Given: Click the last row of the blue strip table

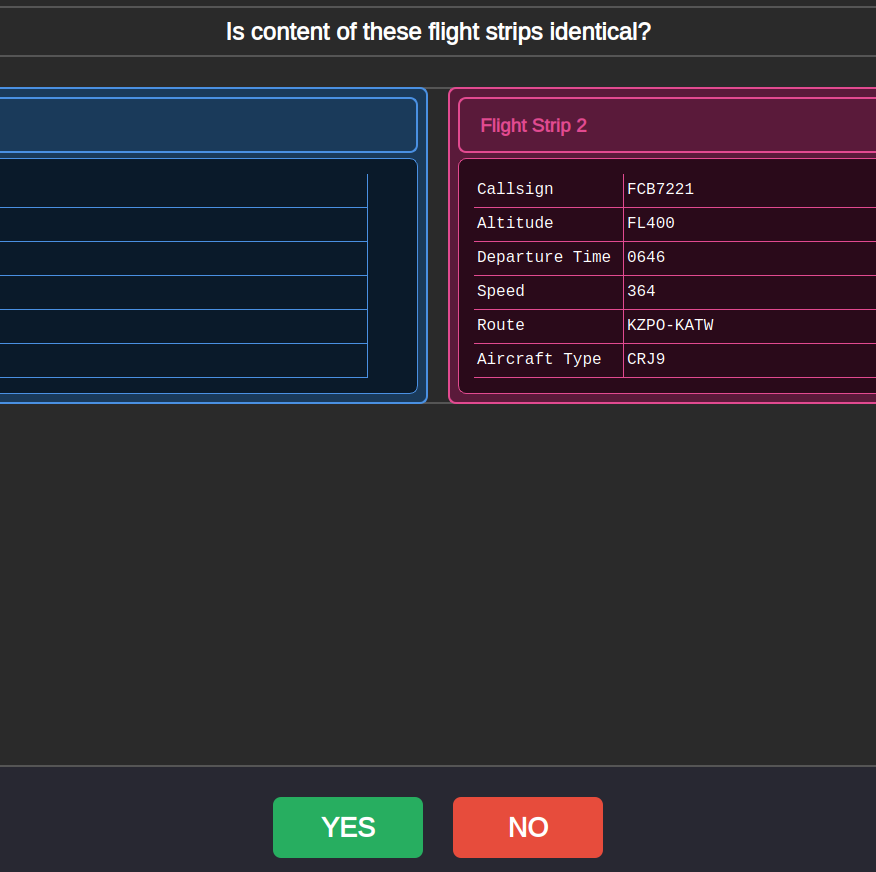Looking at the screenshot, I should click(180, 360).
